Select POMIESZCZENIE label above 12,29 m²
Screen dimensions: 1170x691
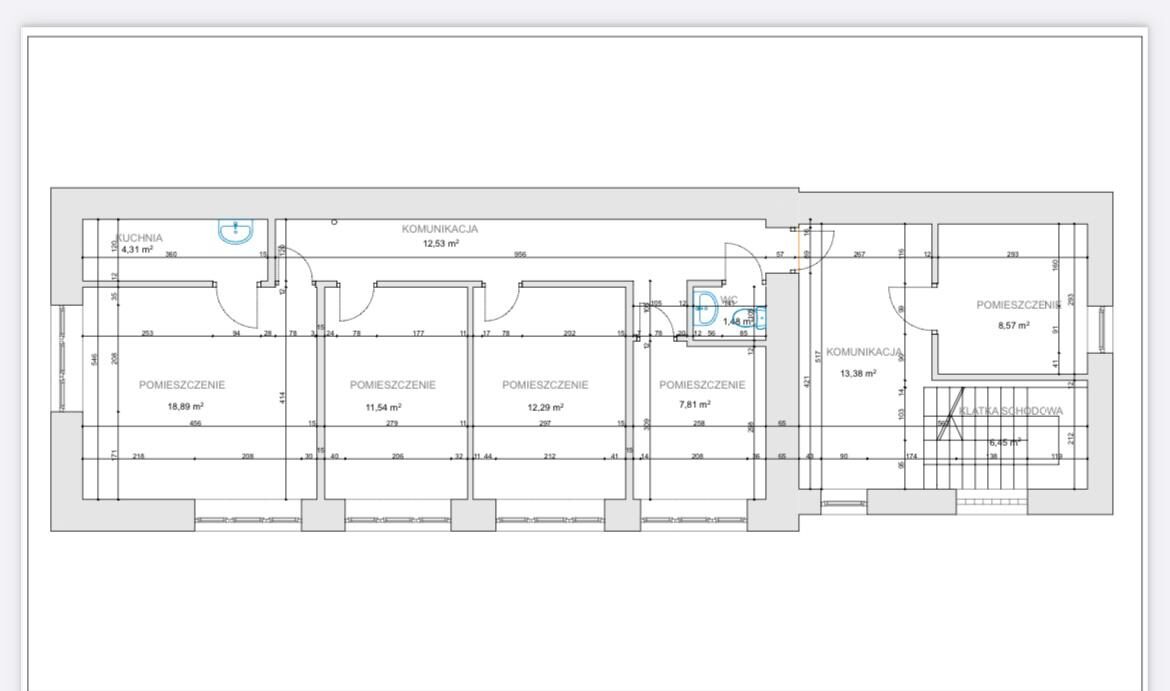tap(545, 385)
